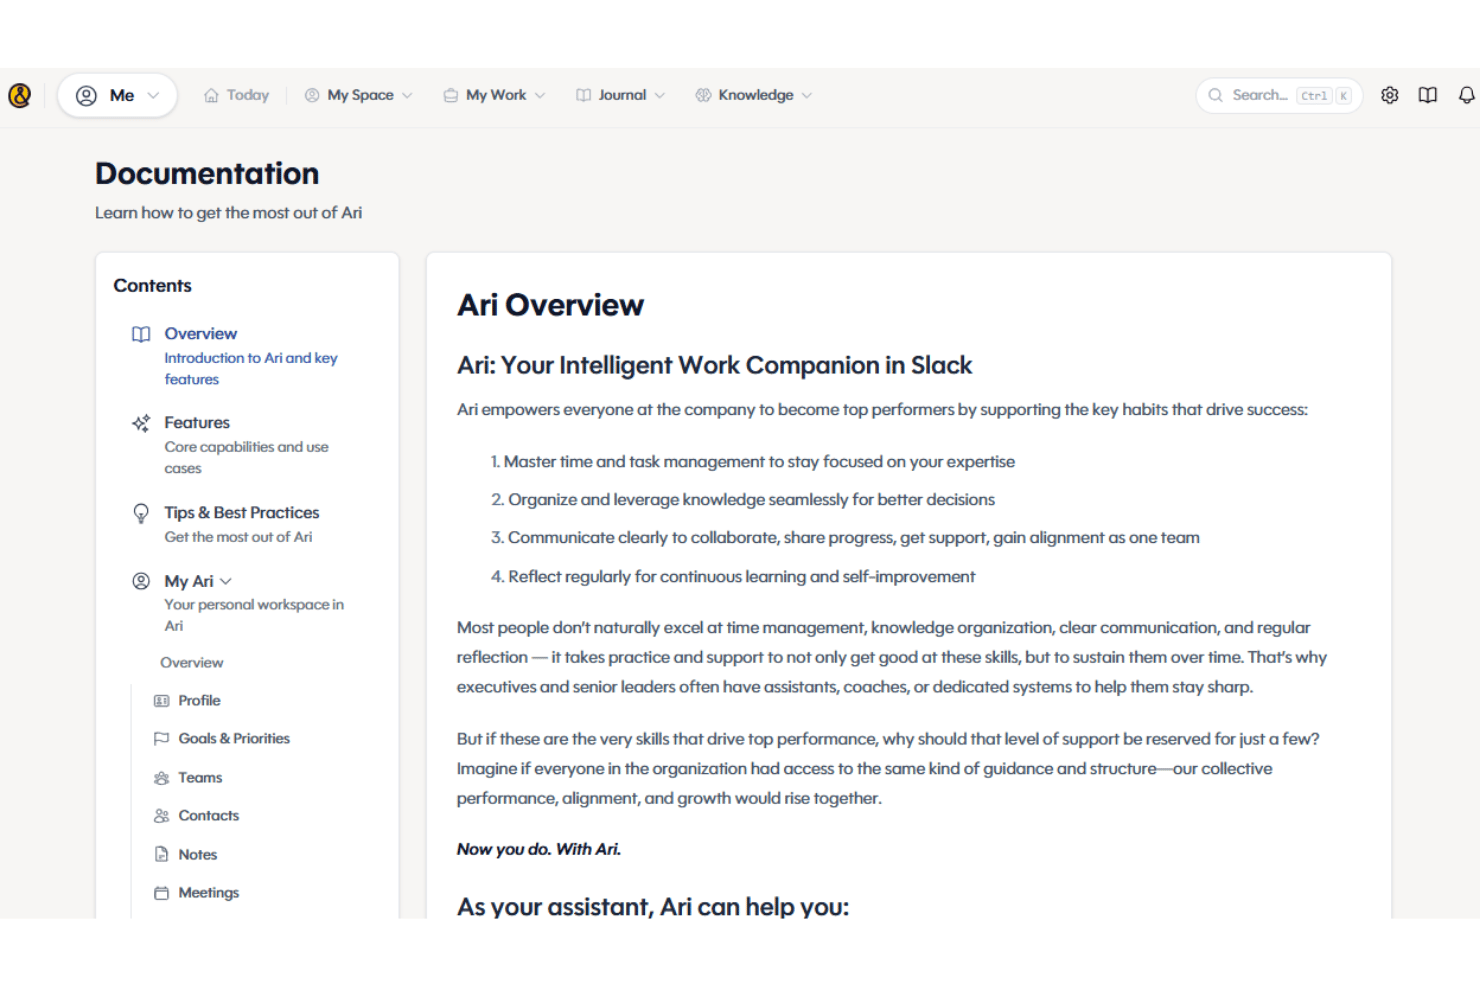The image size is (1480, 987).
Task: Open the My Space menu
Action: point(358,95)
